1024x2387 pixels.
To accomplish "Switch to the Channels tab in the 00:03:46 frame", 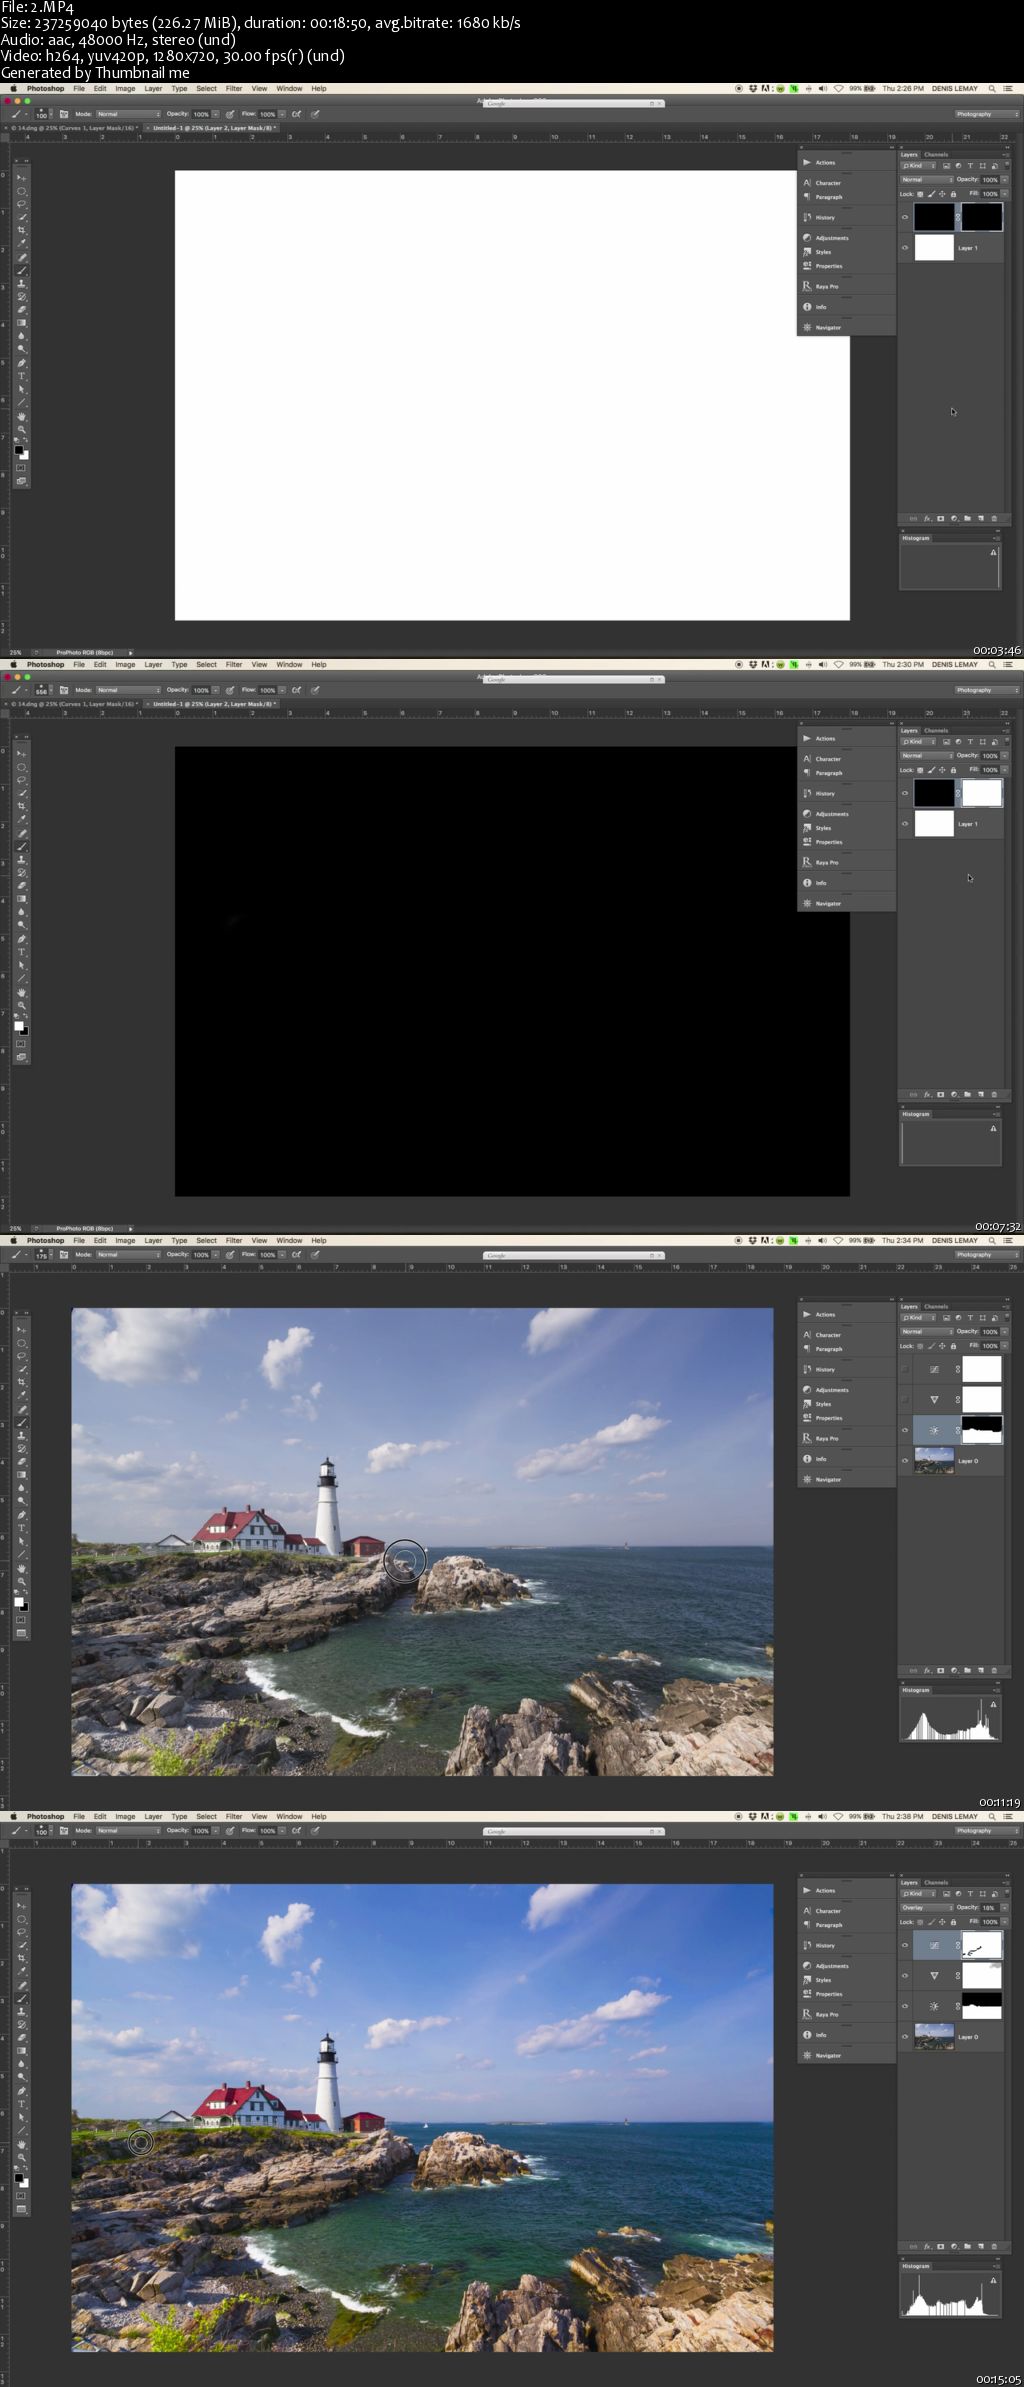I will [x=936, y=155].
